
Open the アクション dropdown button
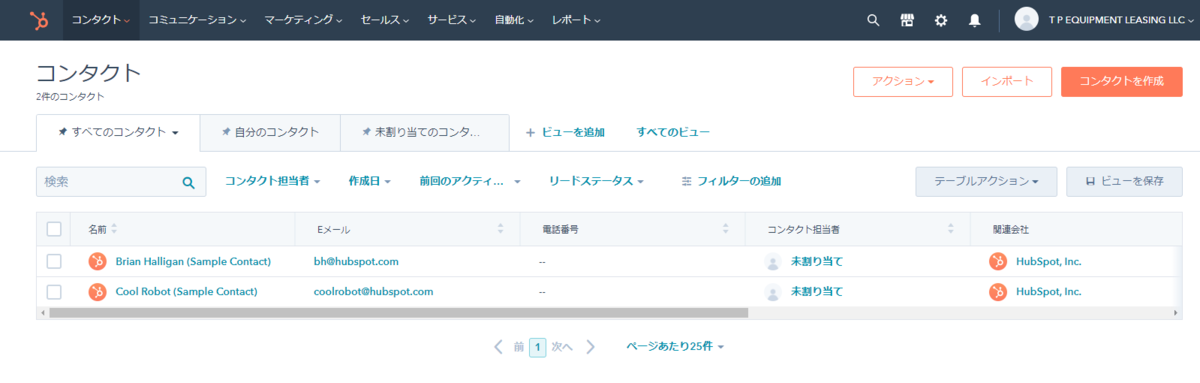[x=903, y=82]
